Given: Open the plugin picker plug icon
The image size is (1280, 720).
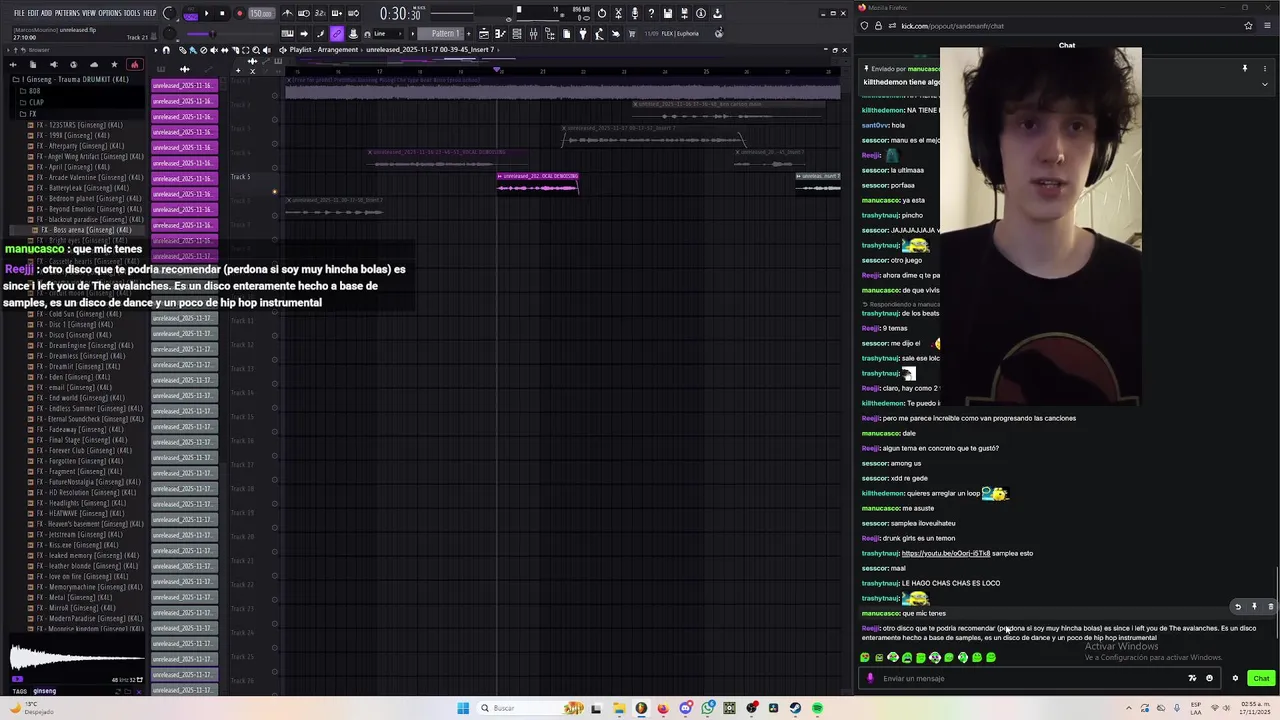Looking at the screenshot, I should tap(583, 34).
